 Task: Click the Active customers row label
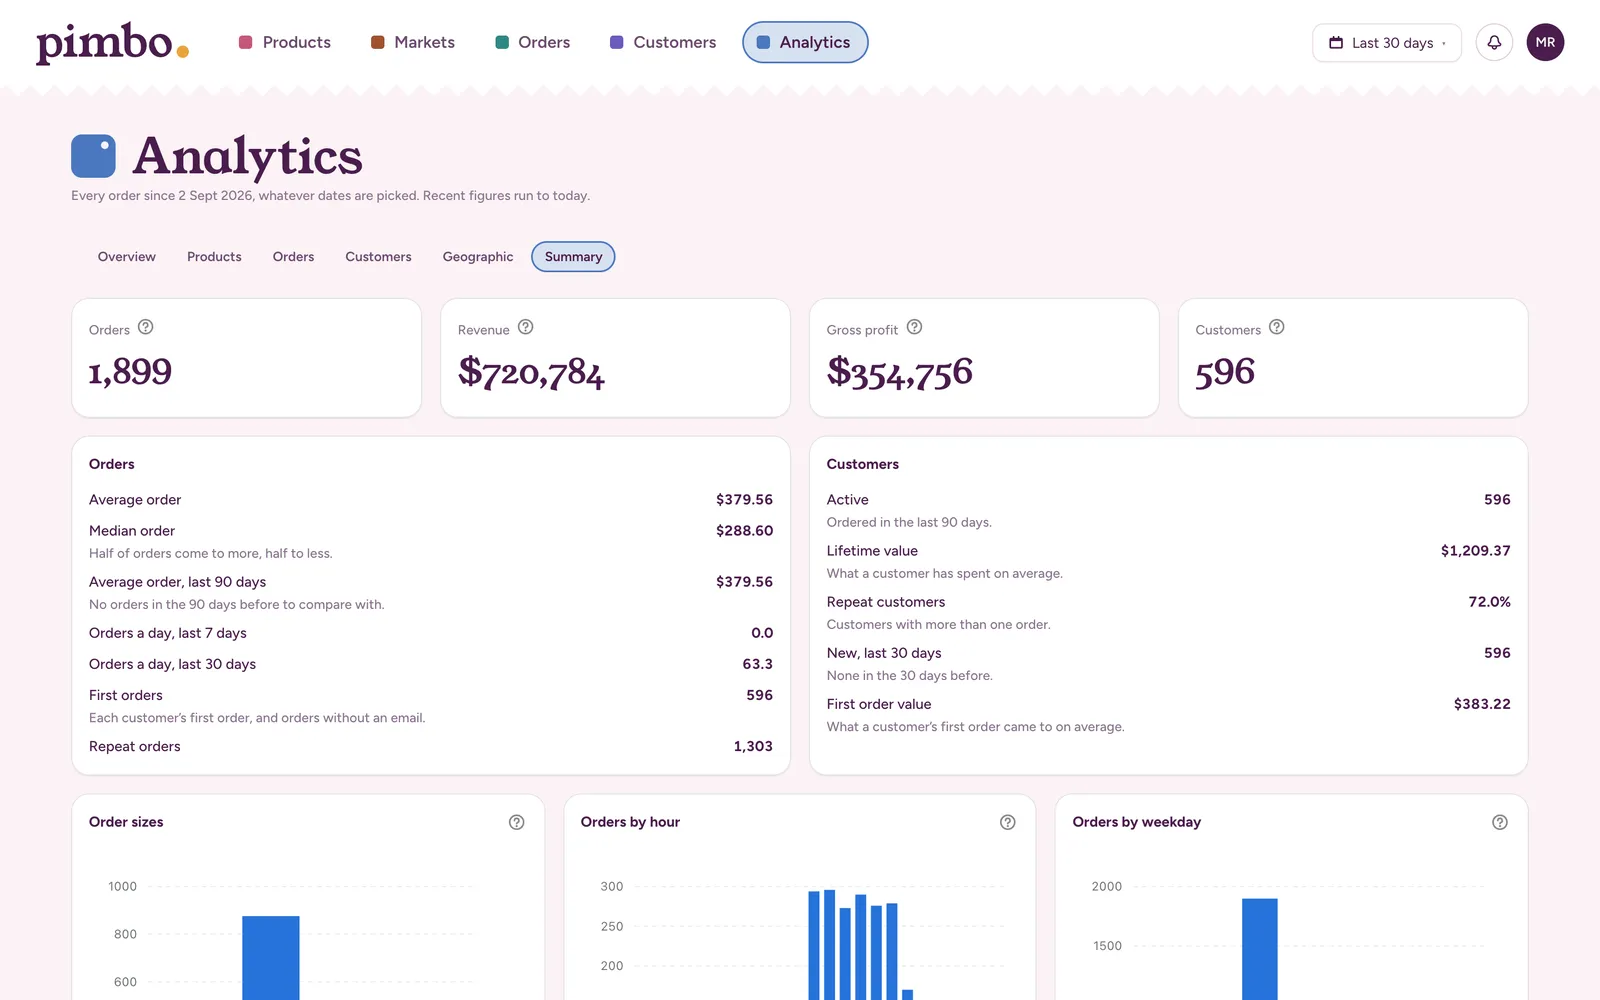click(x=848, y=500)
